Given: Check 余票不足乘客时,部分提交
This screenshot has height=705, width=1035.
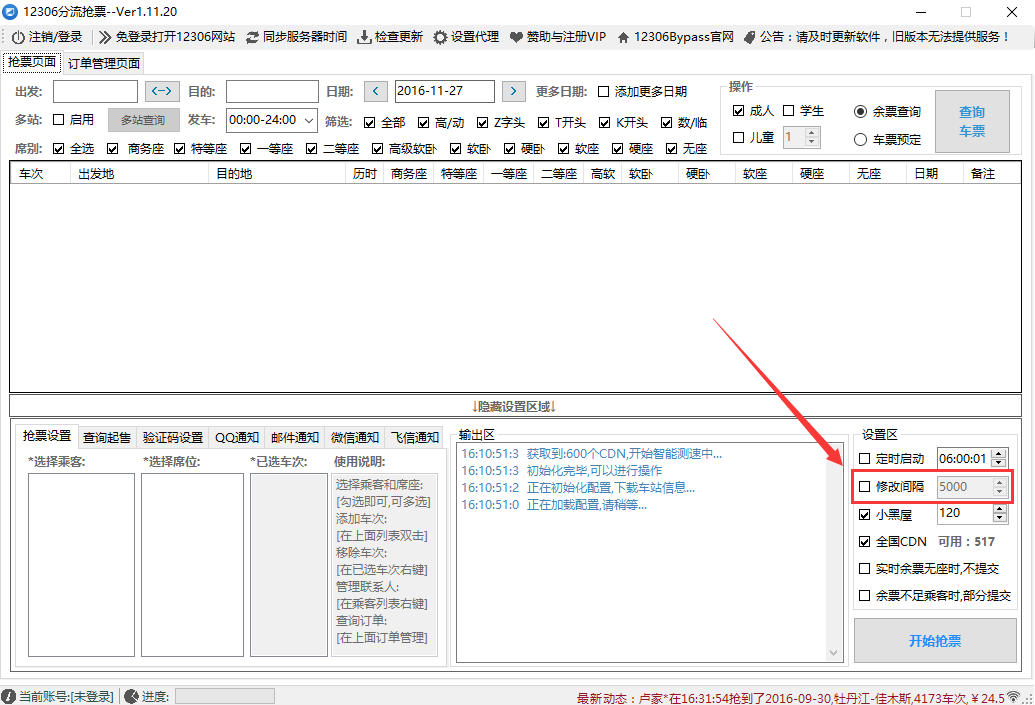Looking at the screenshot, I should pos(865,595).
